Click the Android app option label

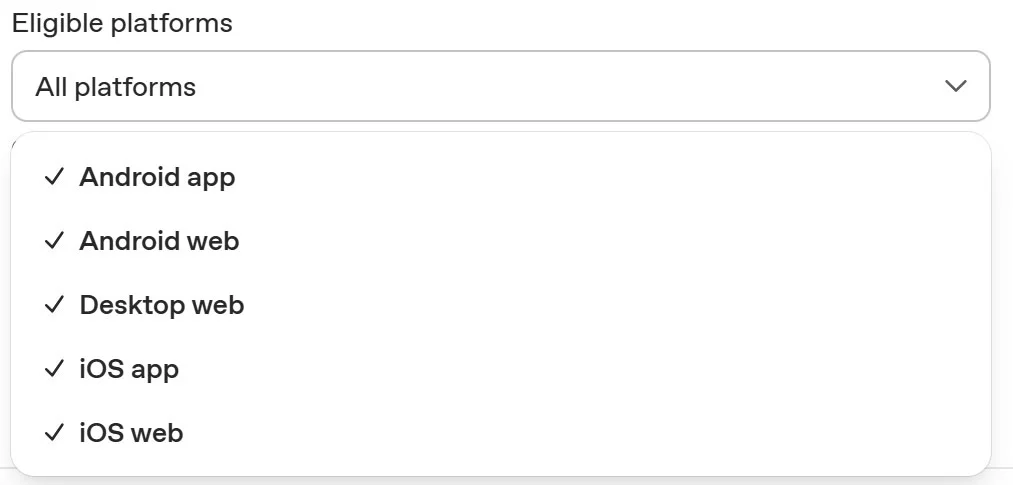(157, 178)
